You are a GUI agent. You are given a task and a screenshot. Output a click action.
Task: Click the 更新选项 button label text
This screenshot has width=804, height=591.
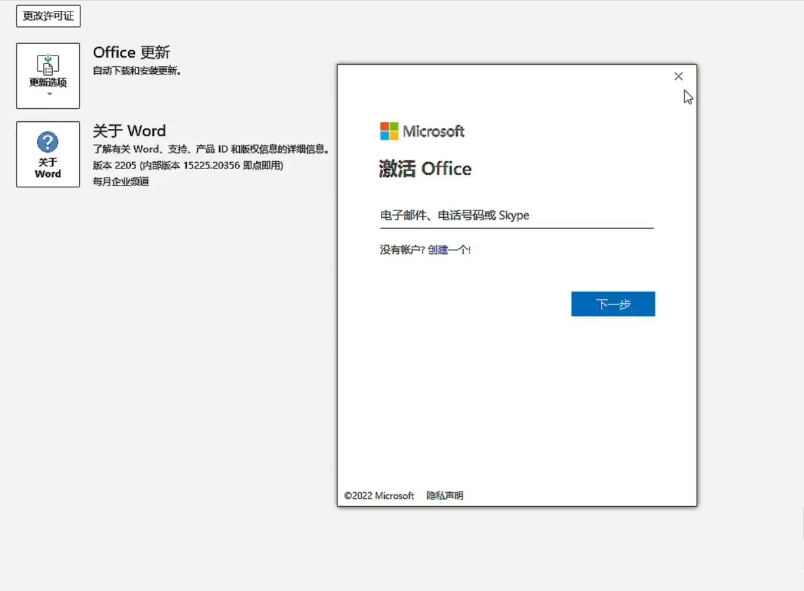click(x=48, y=83)
